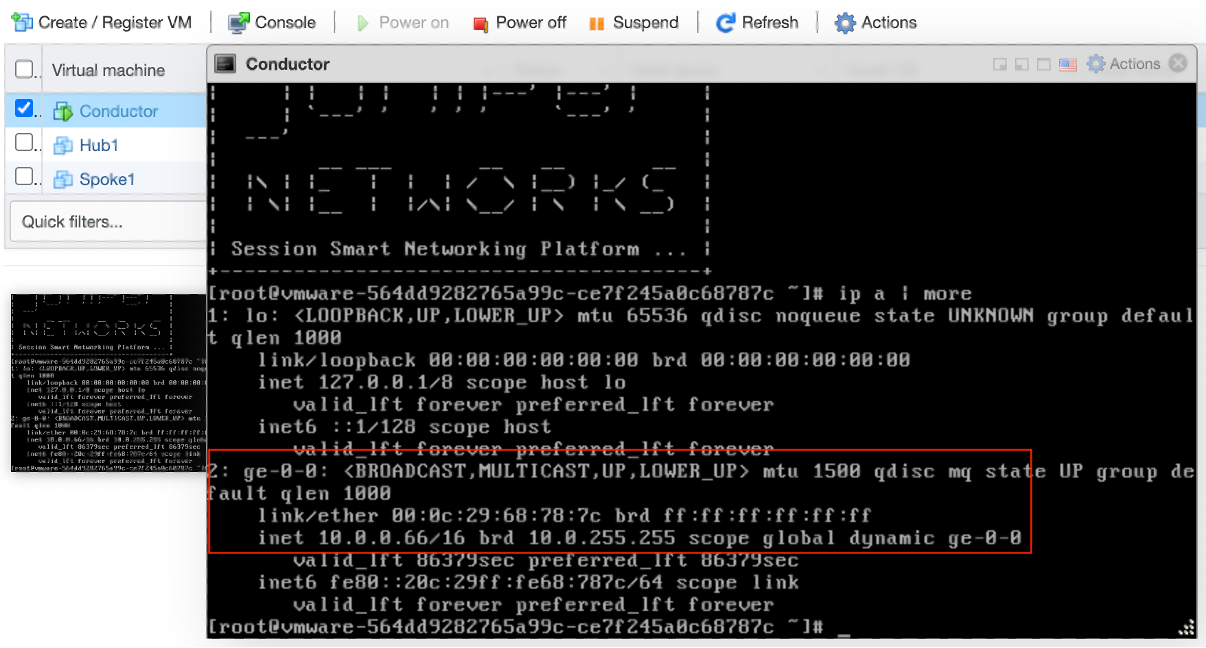
Task: Click the third console window size icon
Action: click(1044, 64)
